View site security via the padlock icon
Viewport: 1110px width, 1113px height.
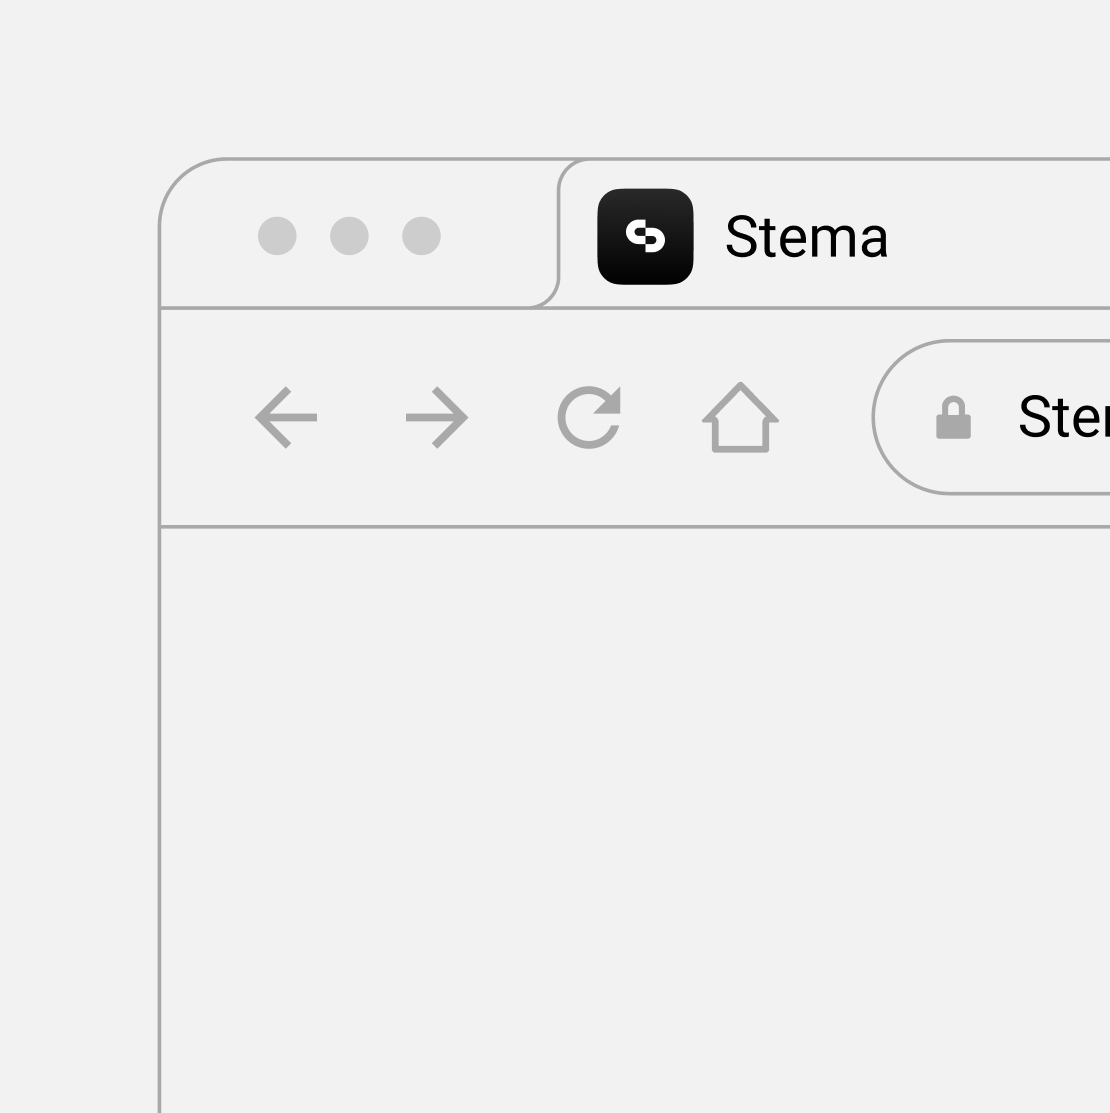coord(953,417)
